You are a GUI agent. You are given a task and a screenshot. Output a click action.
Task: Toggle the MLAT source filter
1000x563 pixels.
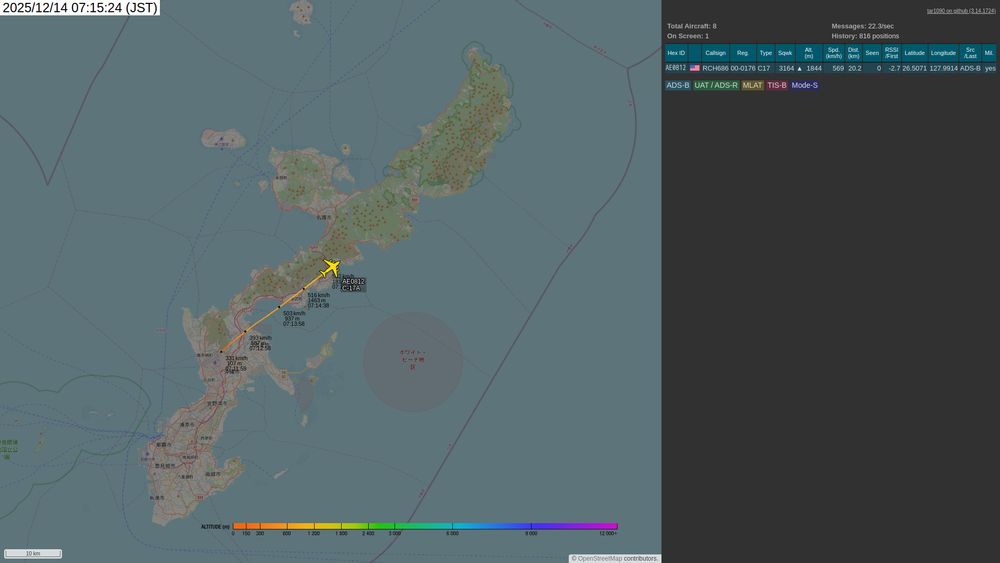(753, 85)
